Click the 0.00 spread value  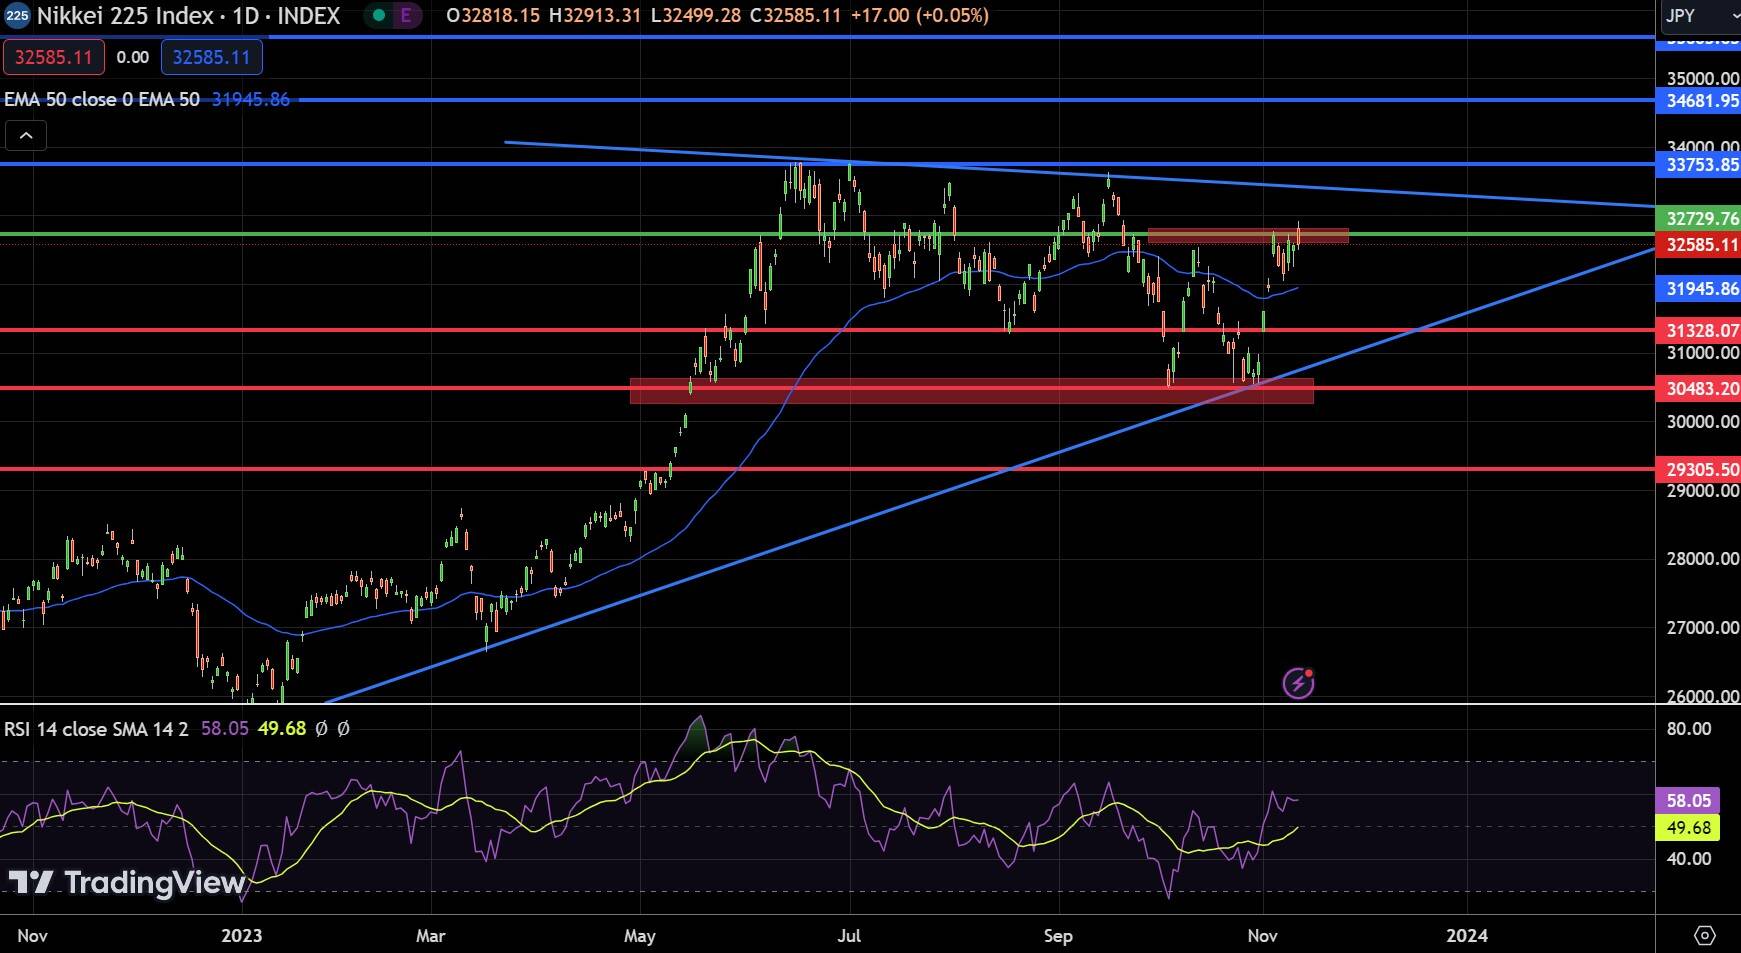click(133, 57)
